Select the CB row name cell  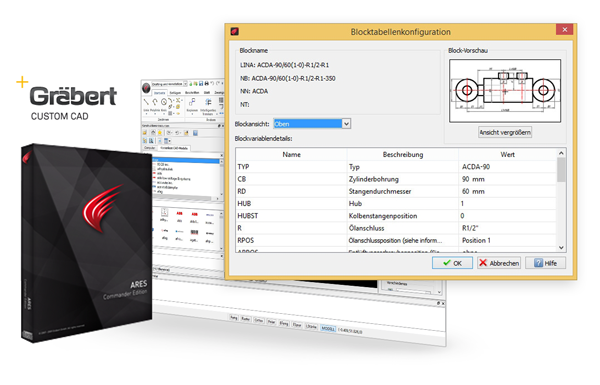point(292,179)
